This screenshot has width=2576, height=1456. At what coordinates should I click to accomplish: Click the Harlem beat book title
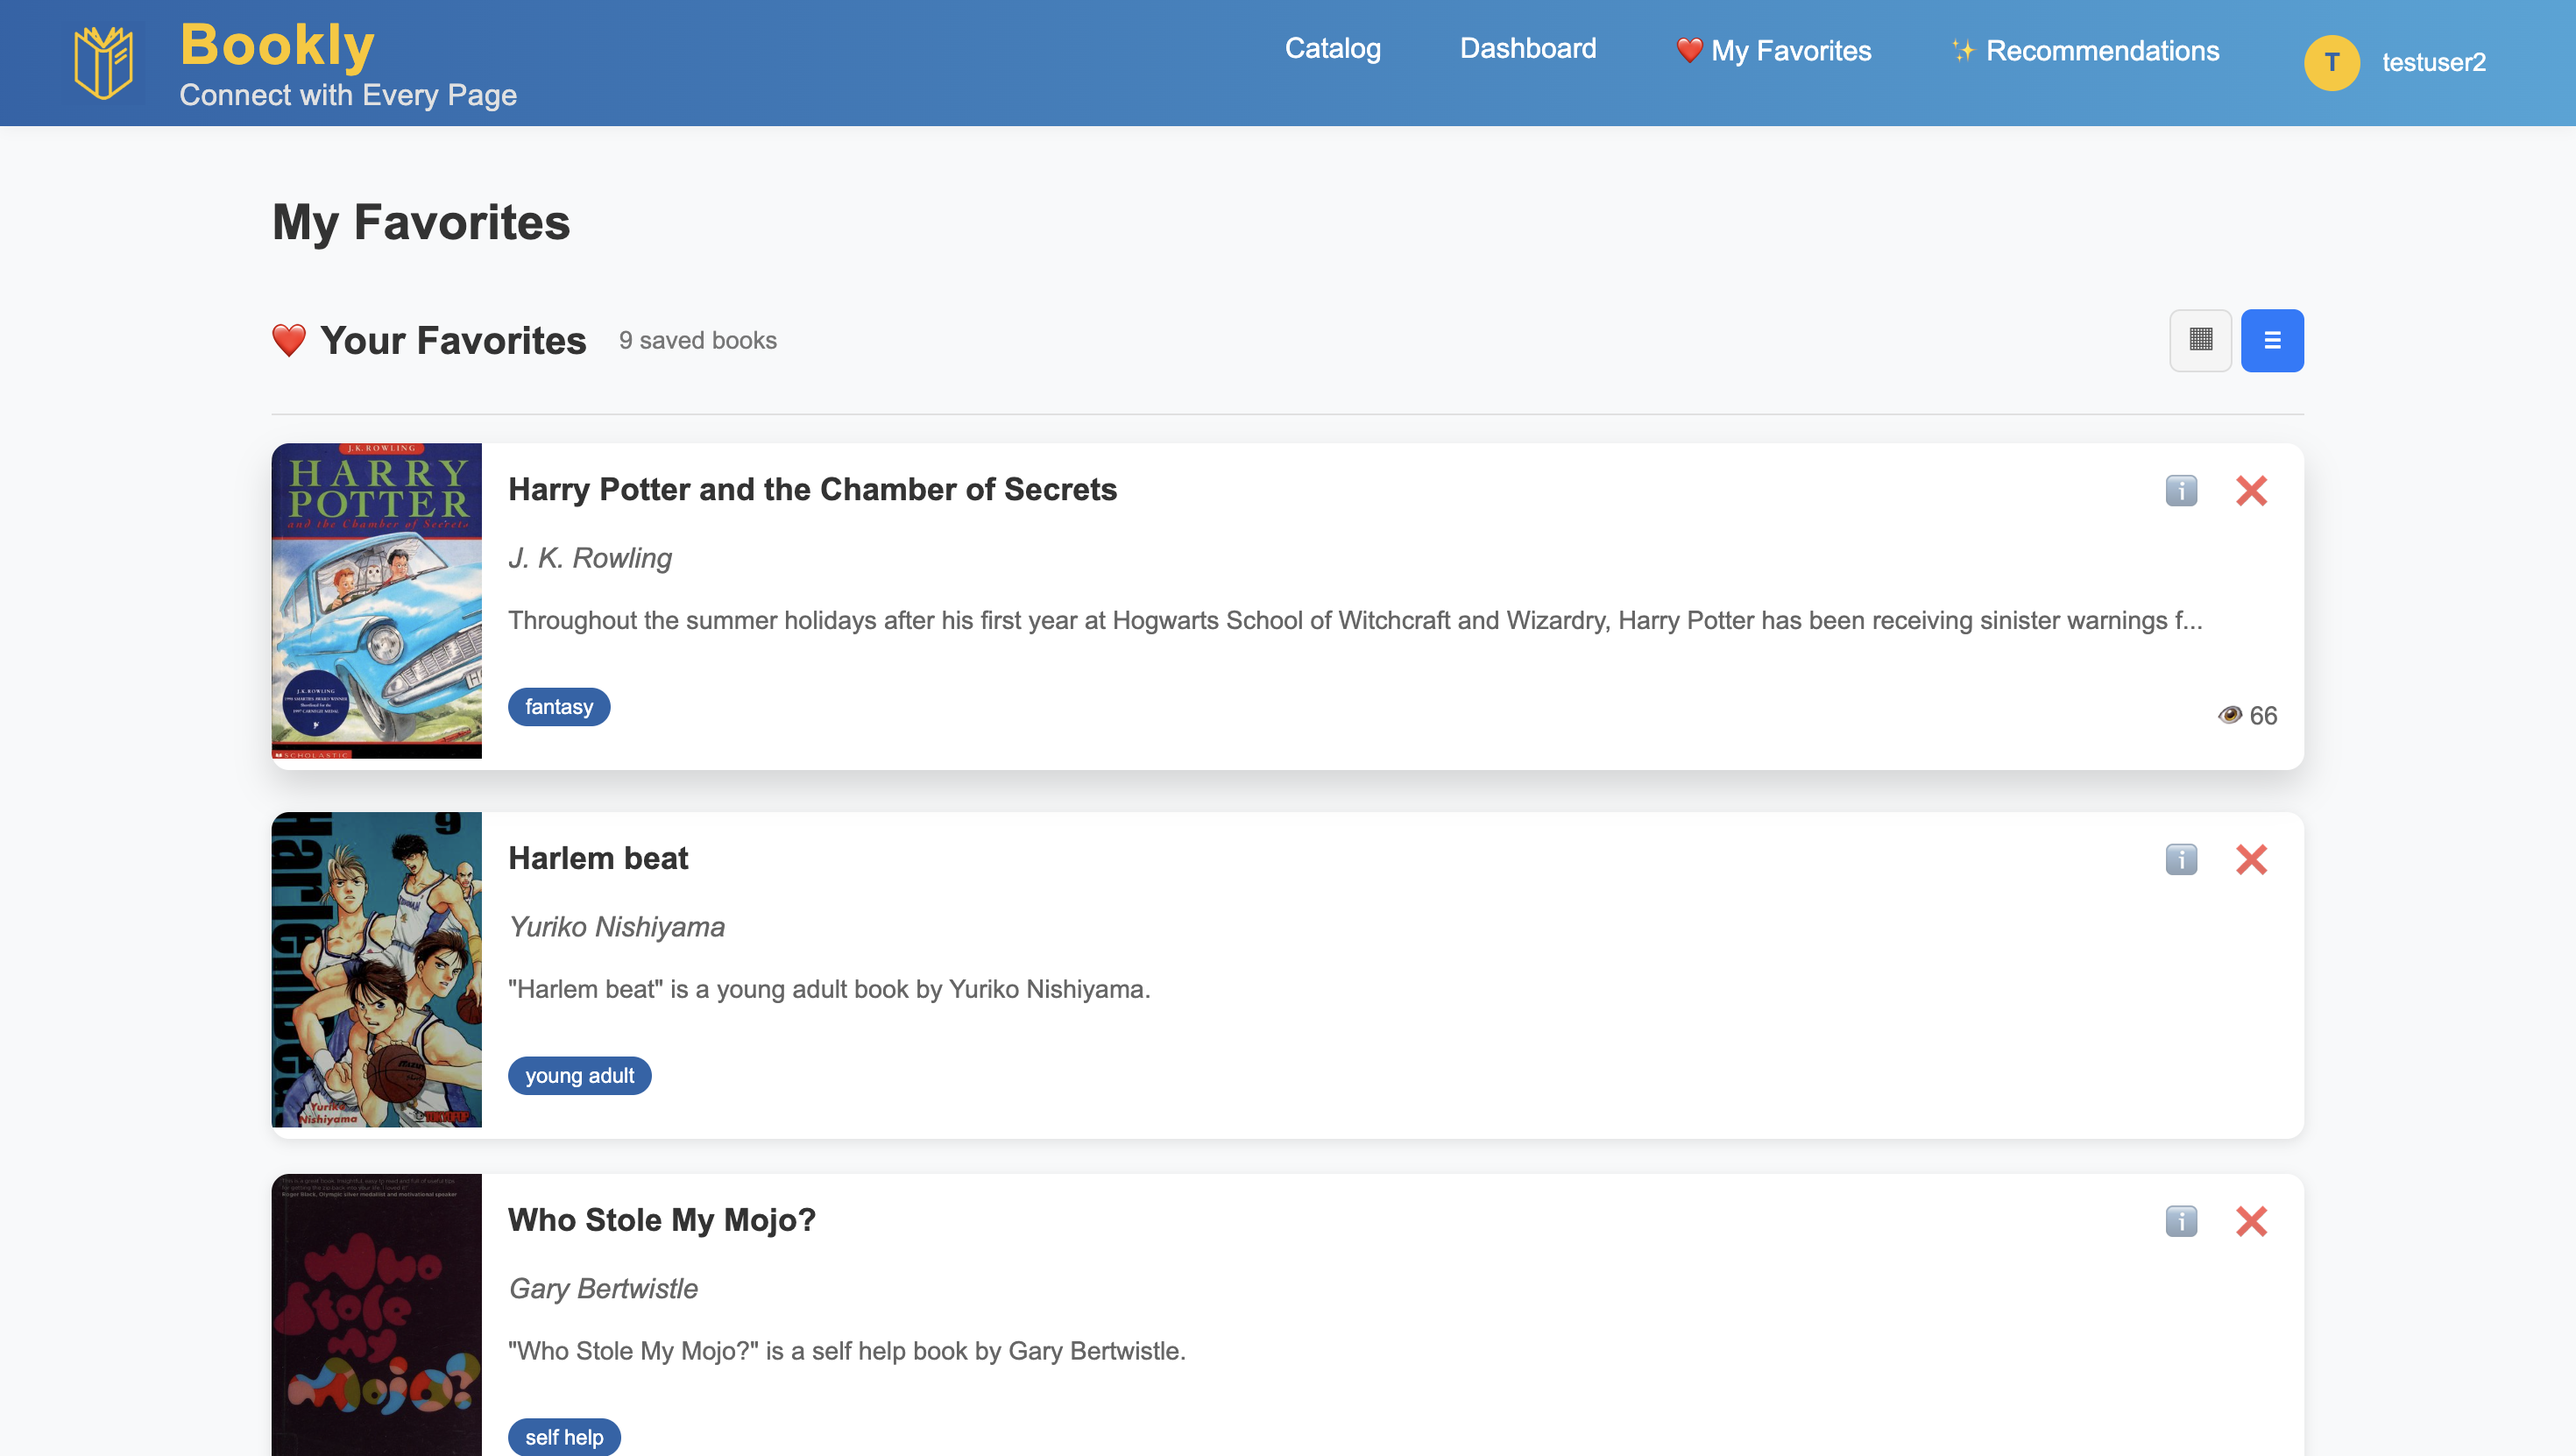pos(598,859)
